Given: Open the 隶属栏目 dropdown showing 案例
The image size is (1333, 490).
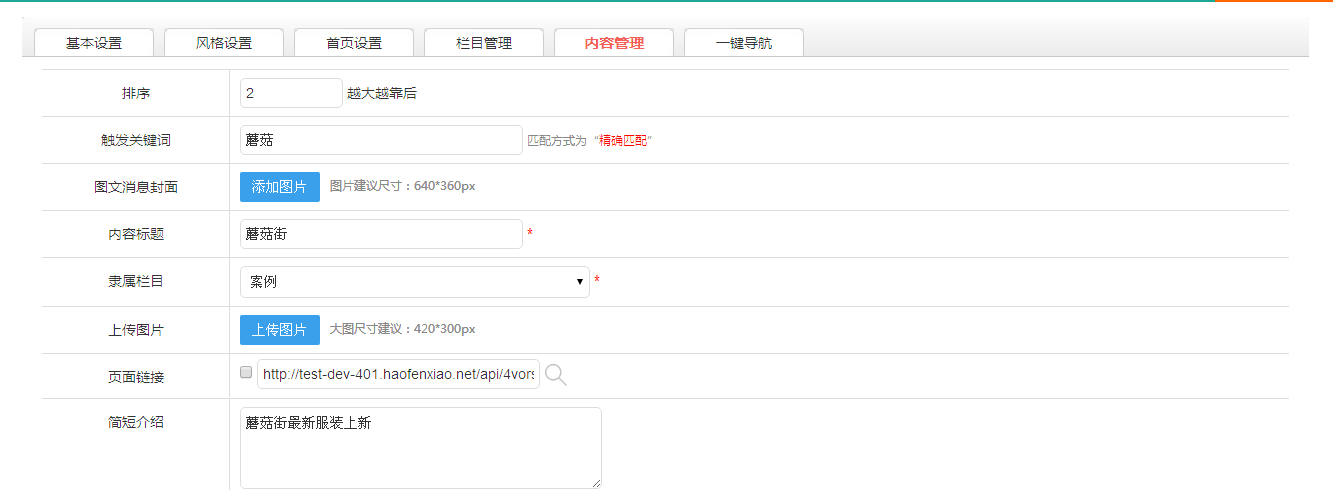Looking at the screenshot, I should [414, 282].
